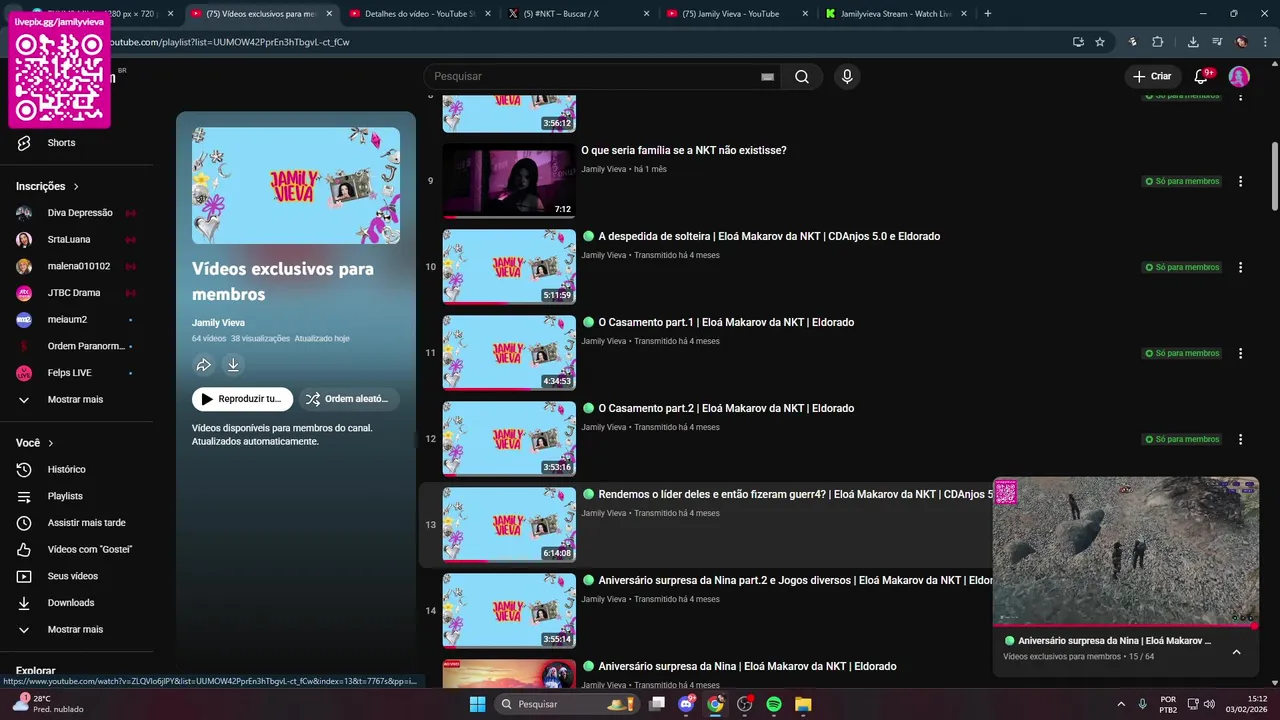Switch to 'Jamilyvieva Stream' Kick tab
Screen dimensions: 1280x720
(x=894, y=14)
